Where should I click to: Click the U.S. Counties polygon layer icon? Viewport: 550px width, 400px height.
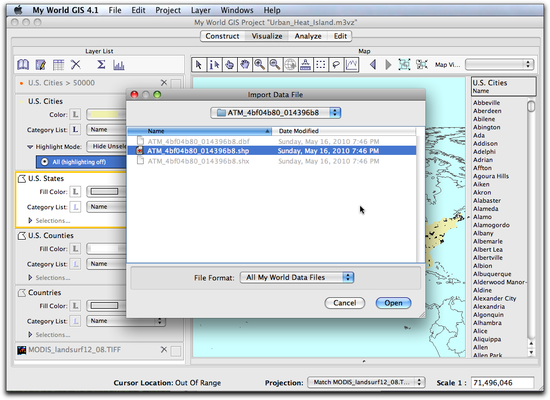22,236
